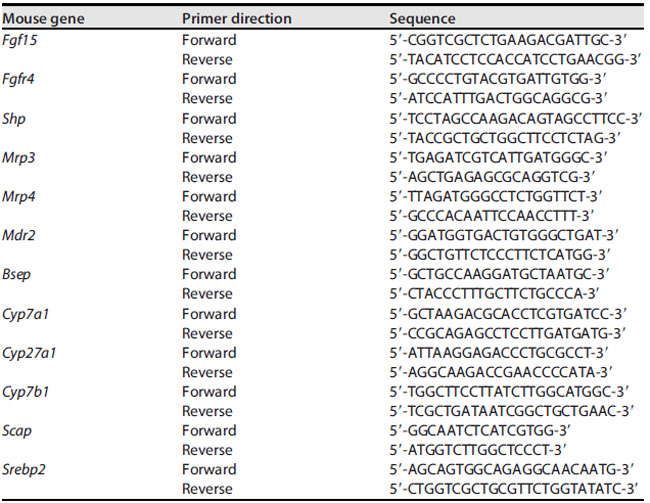Select the Fgfr4 gene name
Viewport: 650px width, 503px height.
[18, 79]
